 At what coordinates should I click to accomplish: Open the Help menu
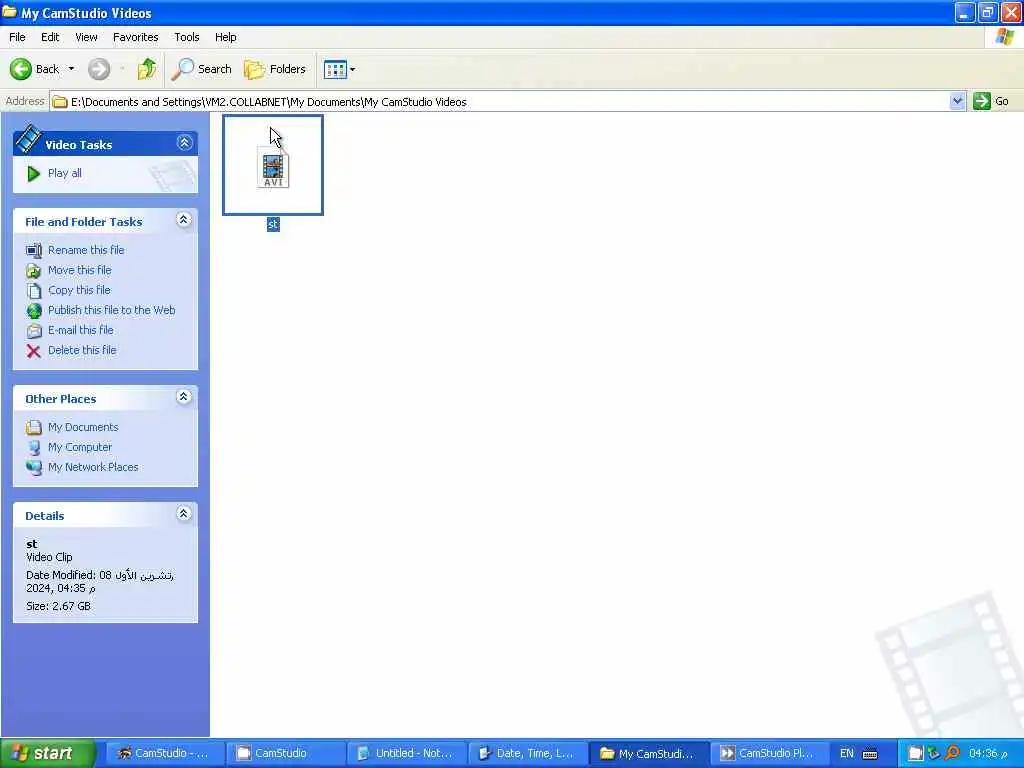(x=226, y=37)
